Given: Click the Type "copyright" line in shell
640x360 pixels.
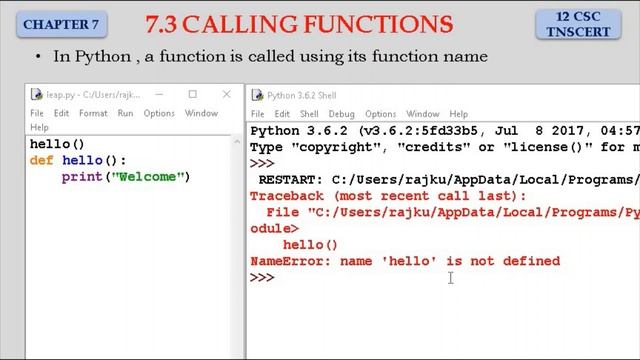Looking at the screenshot, I should [445, 147].
